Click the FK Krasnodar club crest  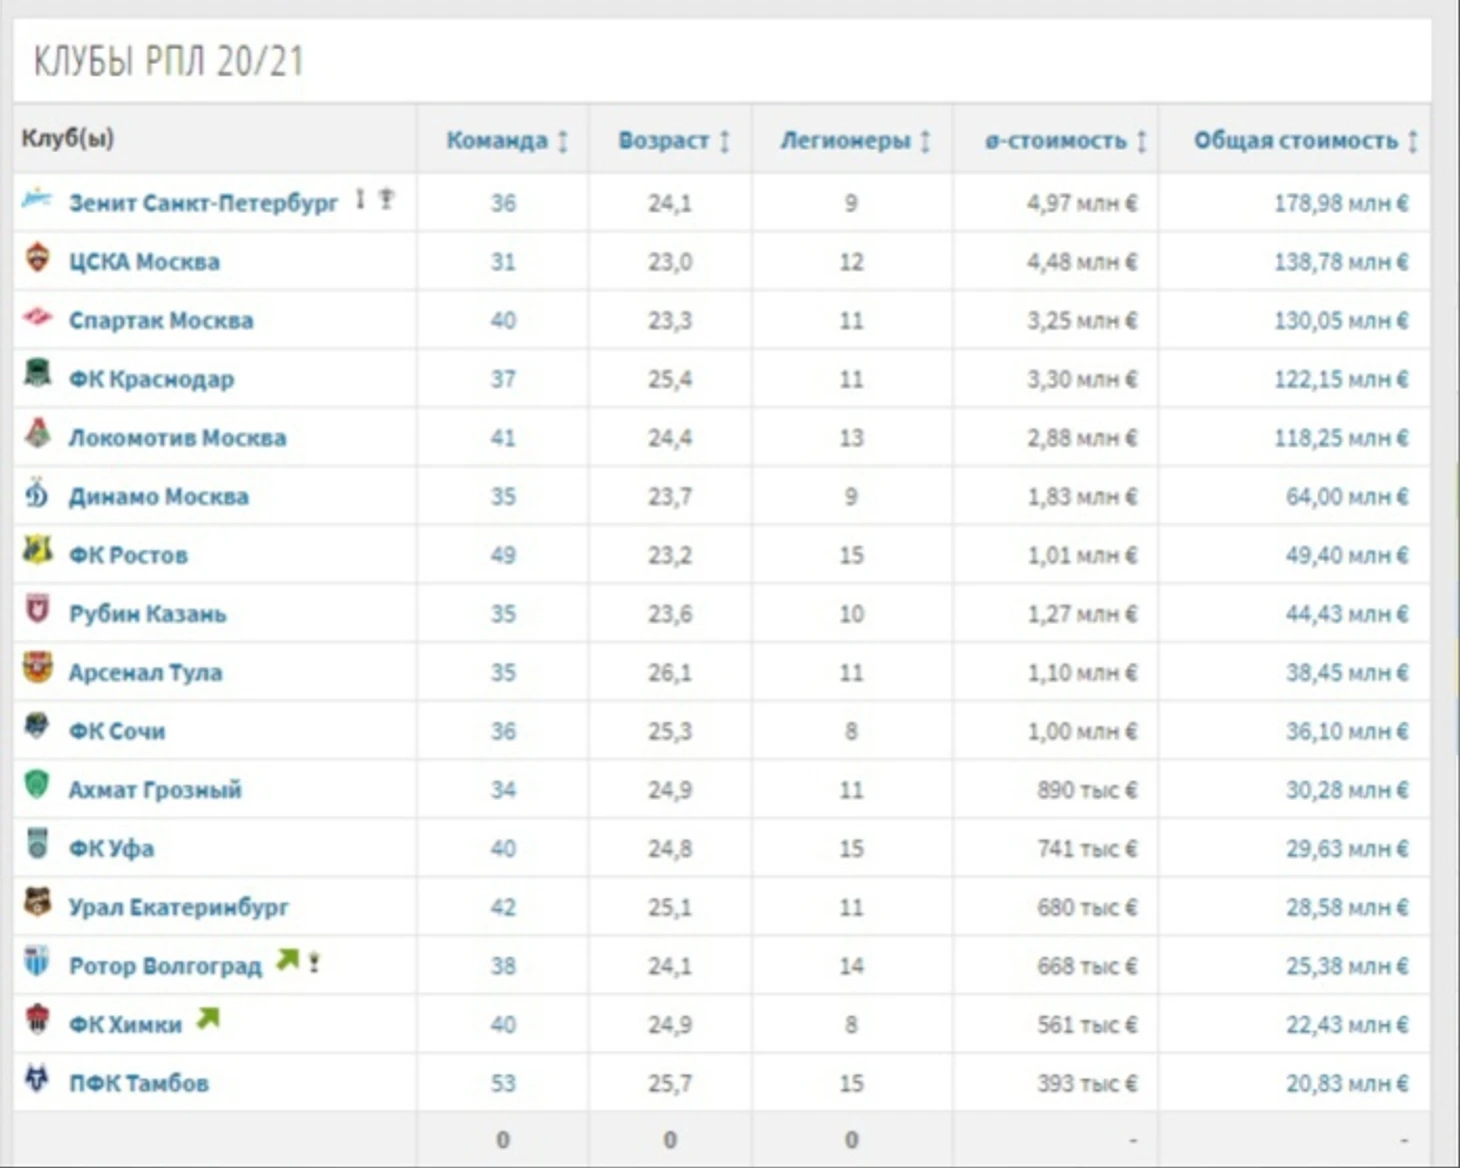click(37, 375)
